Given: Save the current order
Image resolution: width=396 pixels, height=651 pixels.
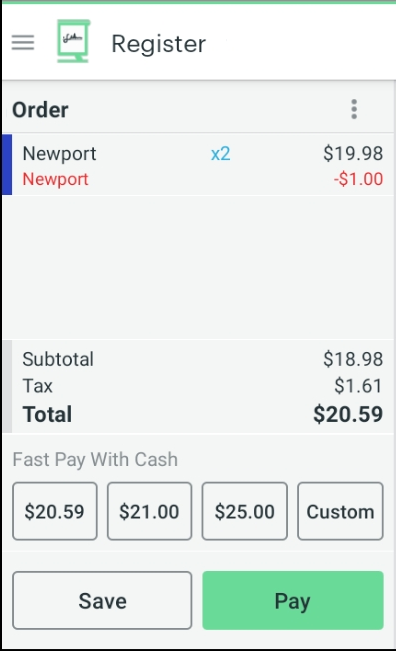Looking at the screenshot, I should [x=102, y=600].
